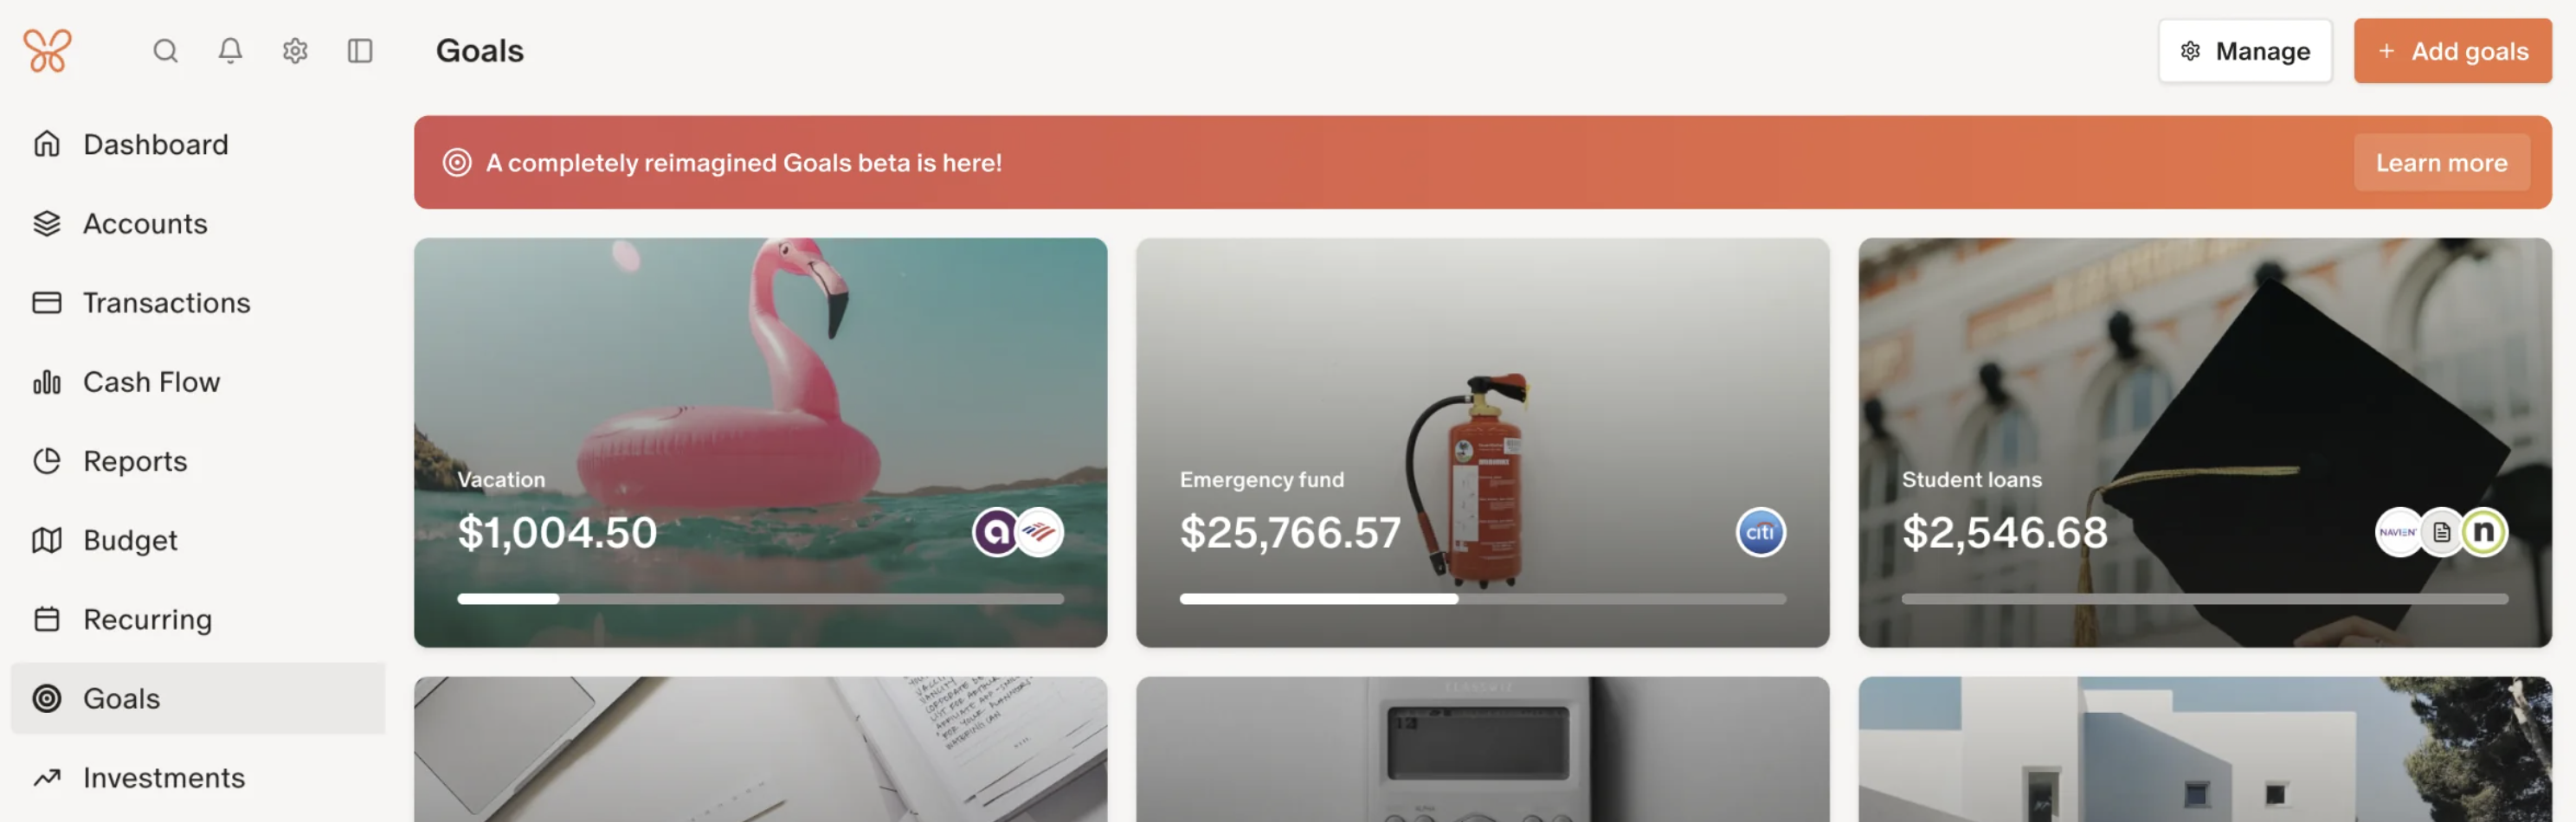This screenshot has width=2576, height=822.
Task: Click Learn more on Goals beta banner
Action: (x=2441, y=162)
